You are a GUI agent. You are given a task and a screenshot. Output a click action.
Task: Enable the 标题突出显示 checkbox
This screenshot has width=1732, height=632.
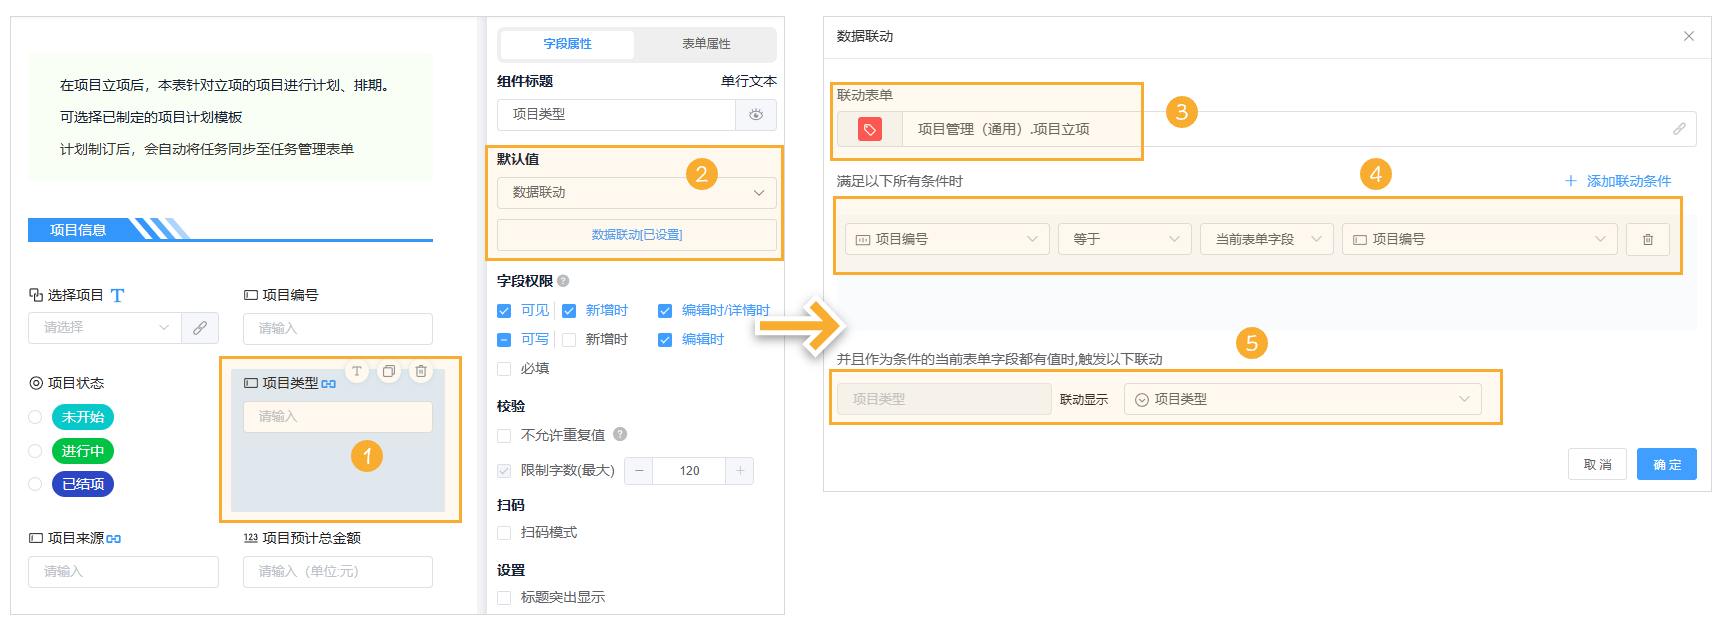tap(504, 598)
